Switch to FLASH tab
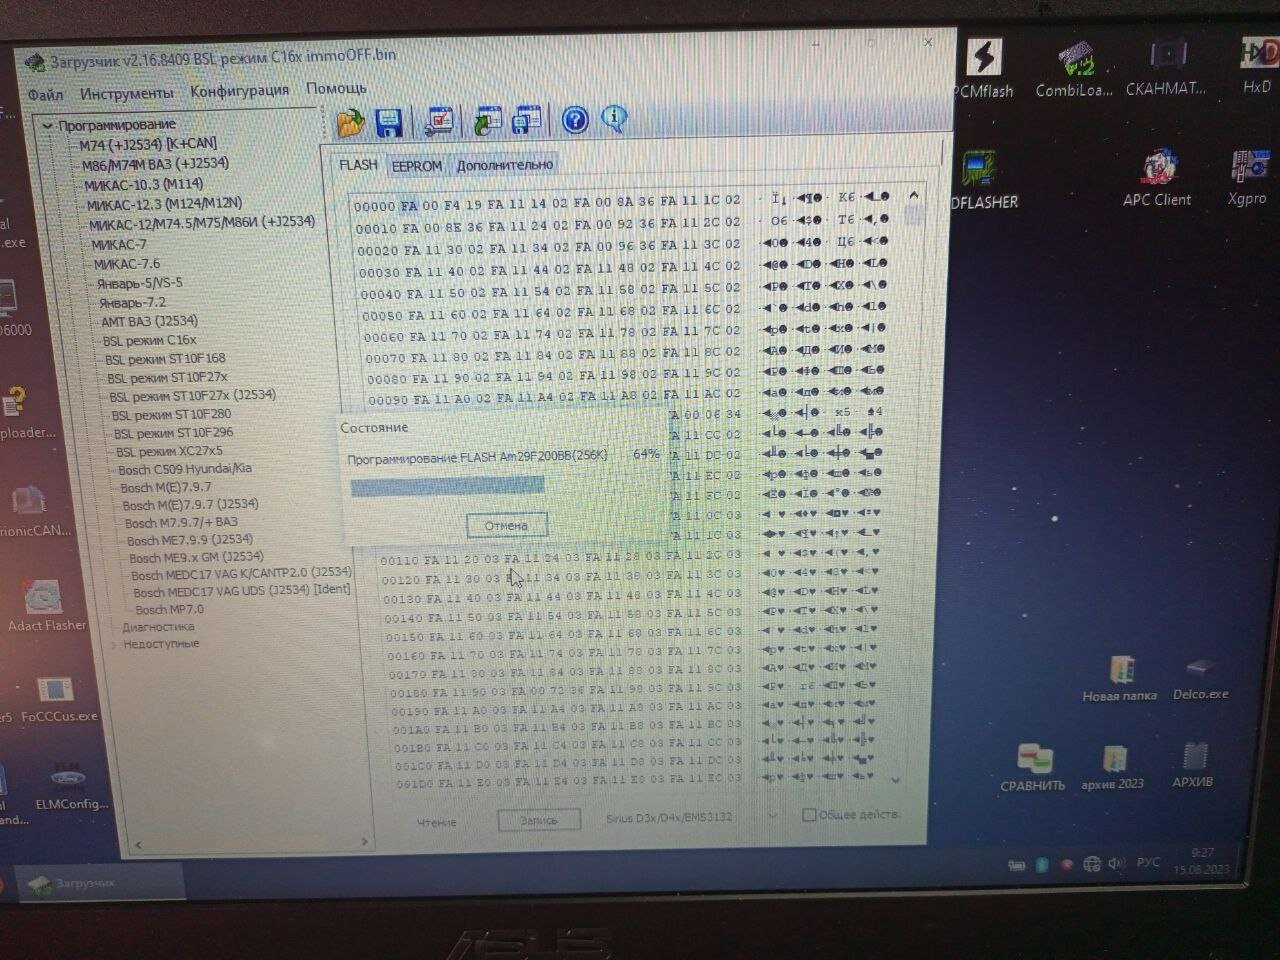This screenshot has width=1280, height=960. click(358, 165)
